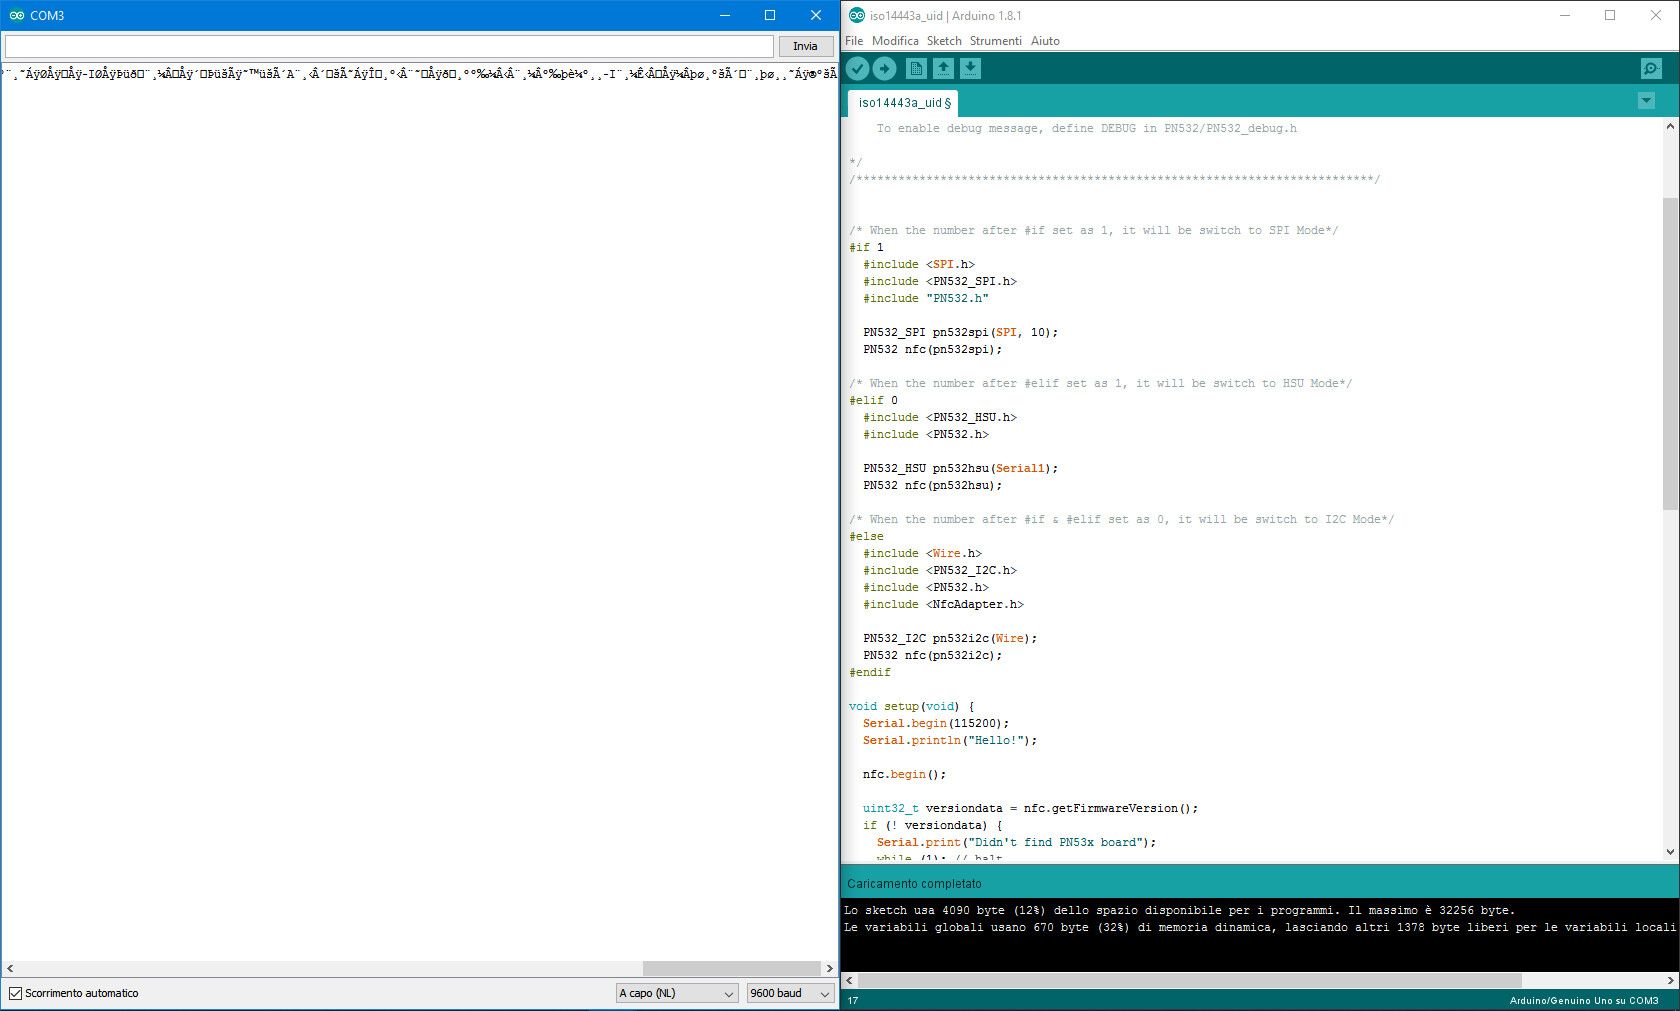Click the '#include <Wire.h>' line
This screenshot has height=1011, width=1680.
[x=922, y=553]
